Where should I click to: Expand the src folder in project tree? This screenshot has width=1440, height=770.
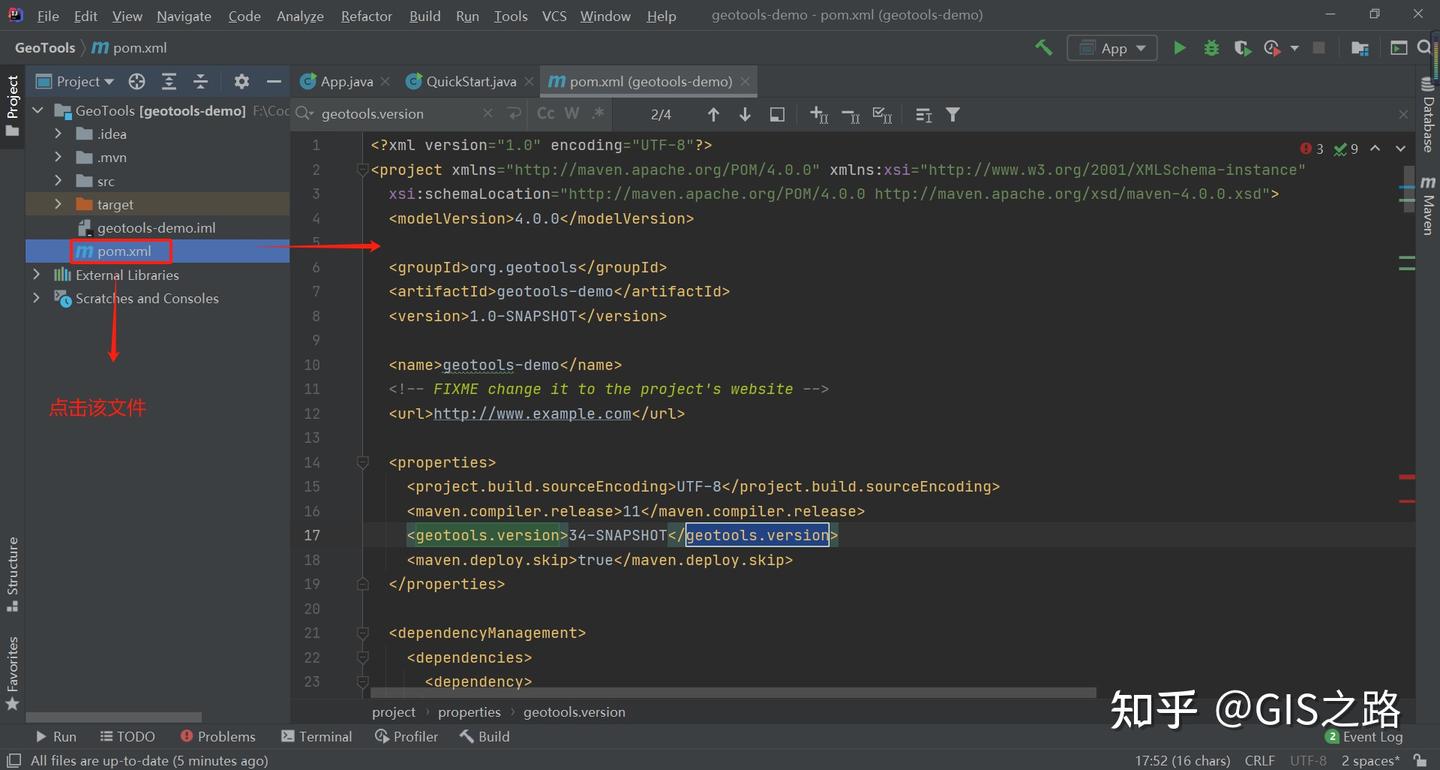[58, 181]
